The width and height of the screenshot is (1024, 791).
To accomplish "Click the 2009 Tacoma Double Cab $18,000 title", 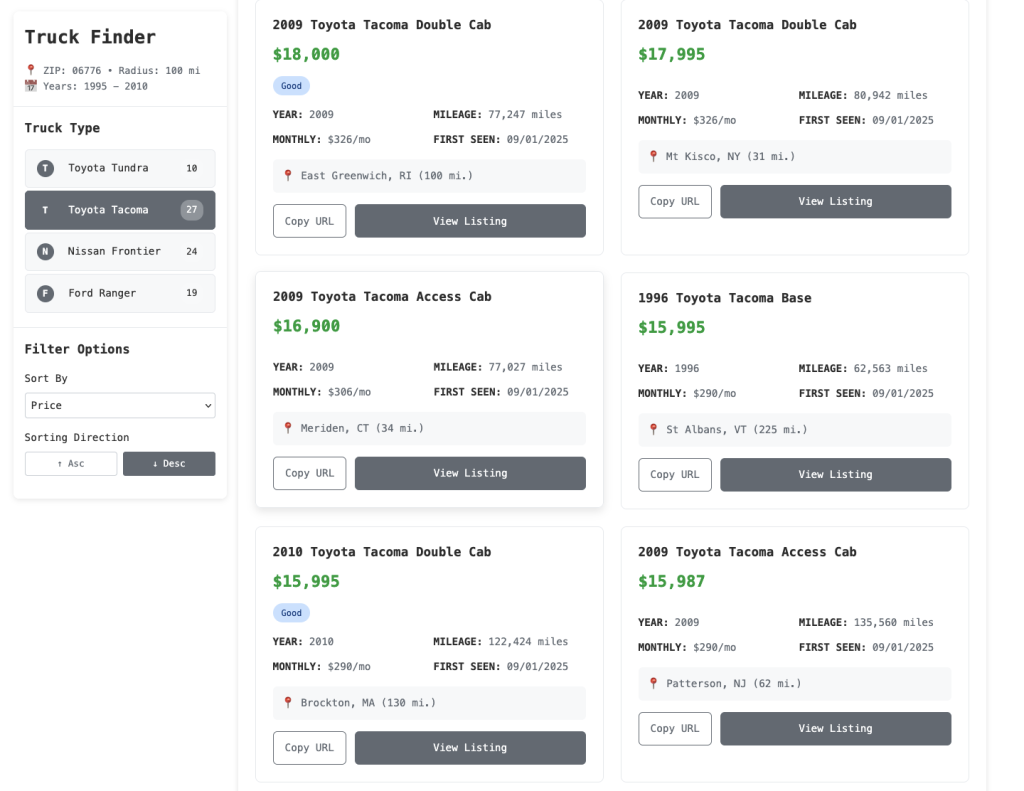I will pyautogui.click(x=381, y=25).
